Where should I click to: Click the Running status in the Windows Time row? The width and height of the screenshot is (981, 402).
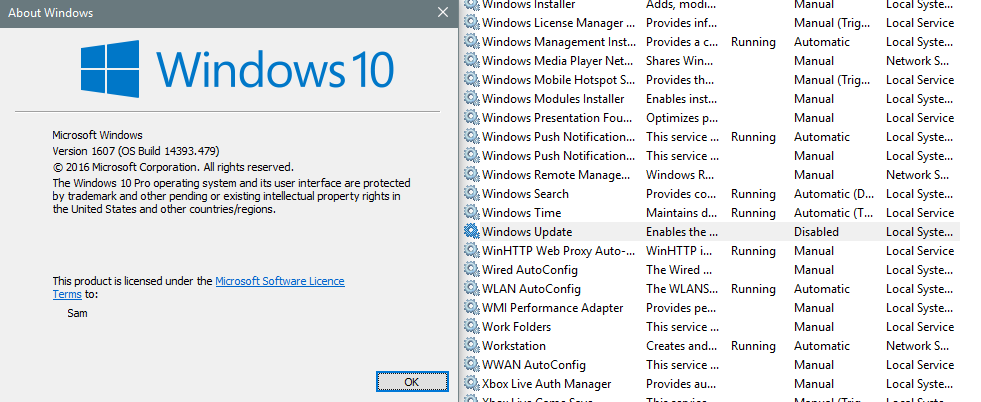tap(753, 213)
